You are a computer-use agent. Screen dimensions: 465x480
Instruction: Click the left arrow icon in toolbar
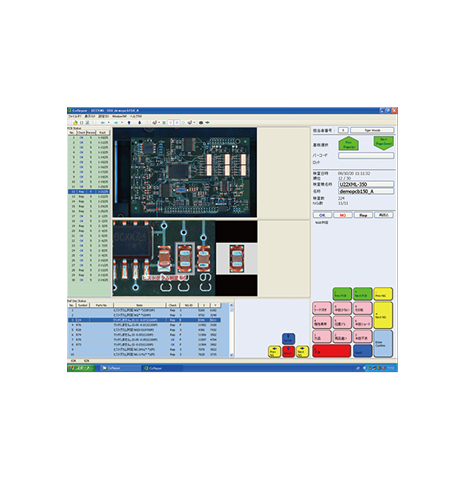pos(103,123)
